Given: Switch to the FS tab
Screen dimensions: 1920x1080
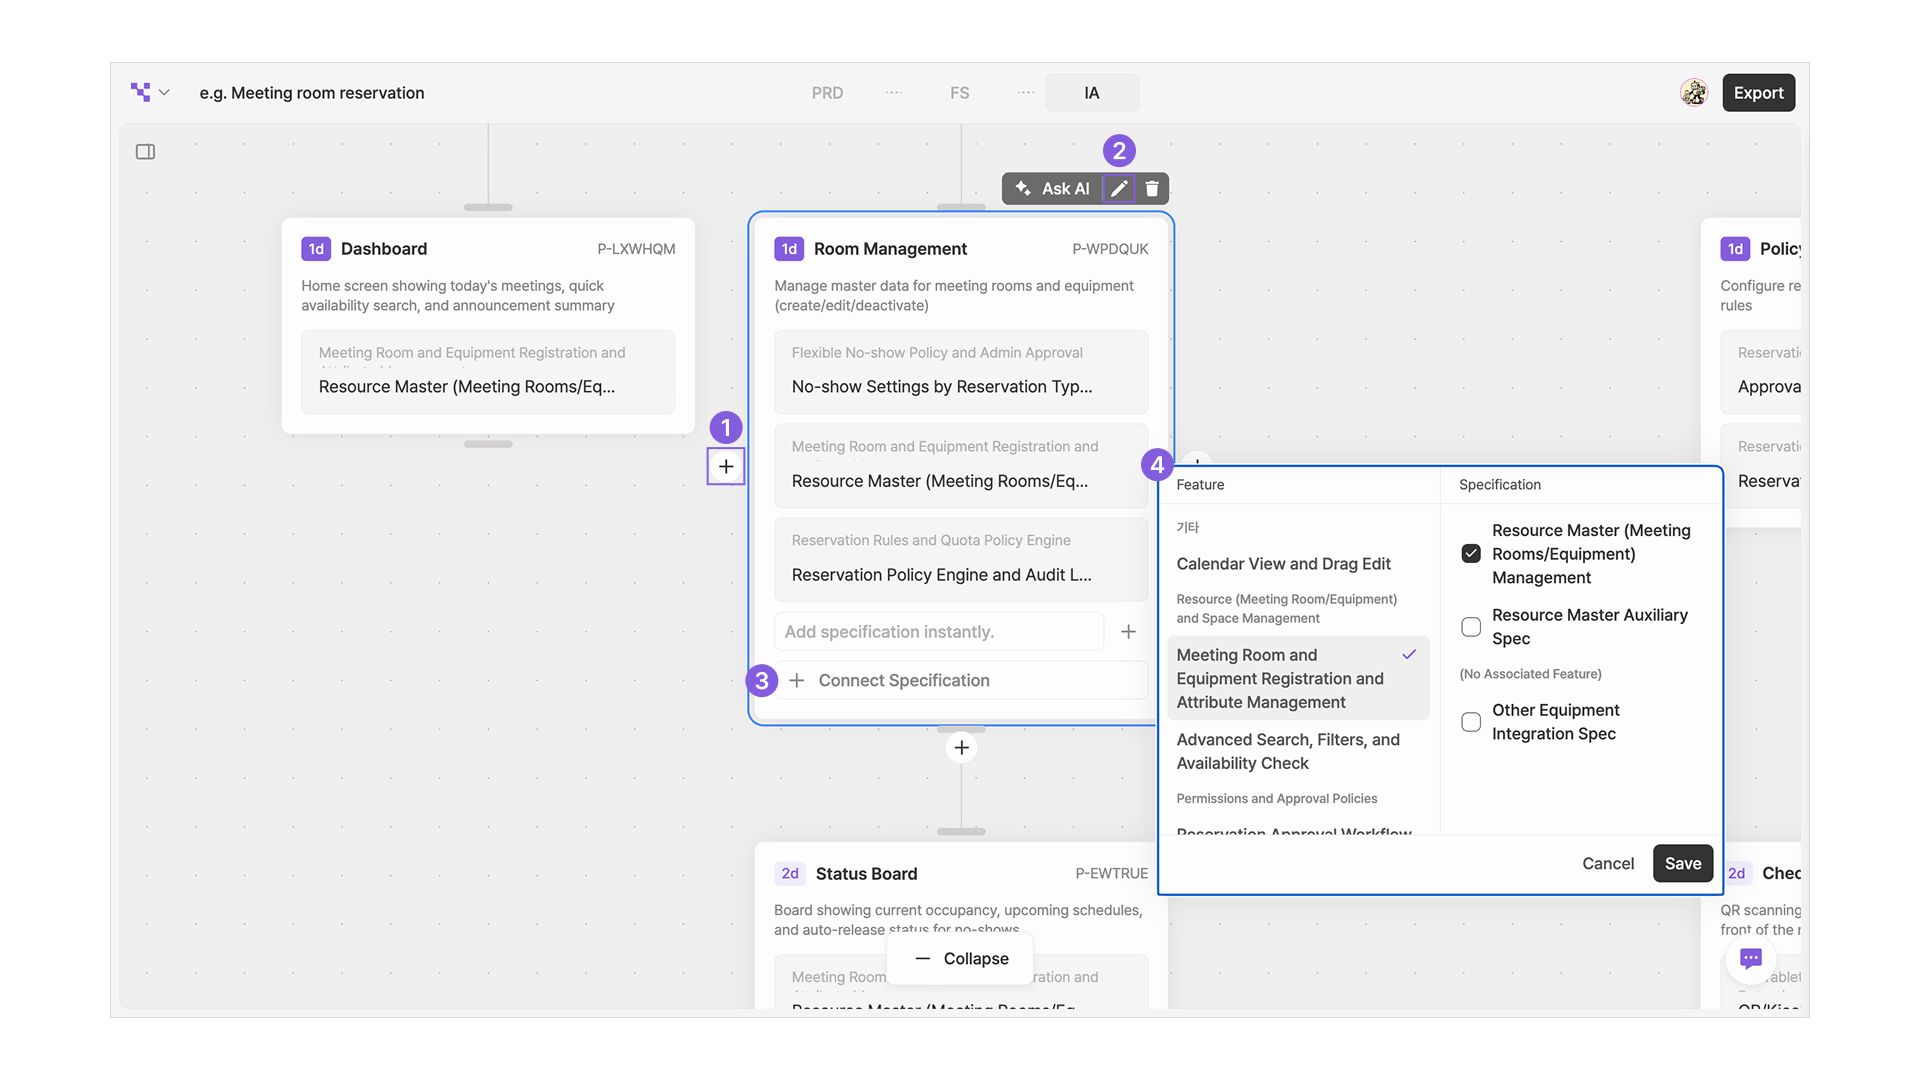Looking at the screenshot, I should point(959,93).
